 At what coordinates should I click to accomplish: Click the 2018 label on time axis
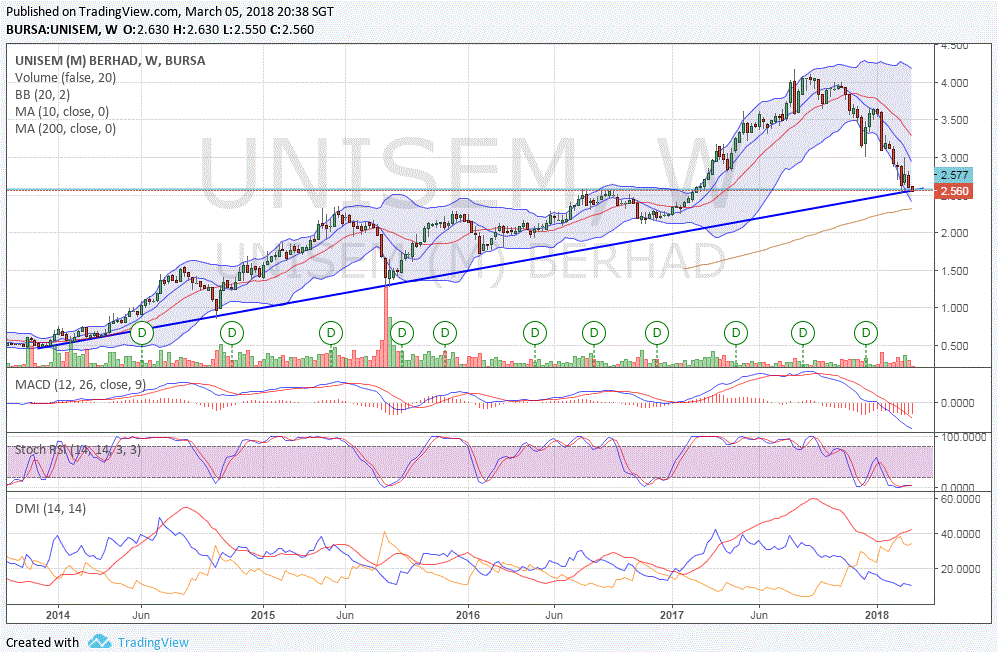coord(877,615)
